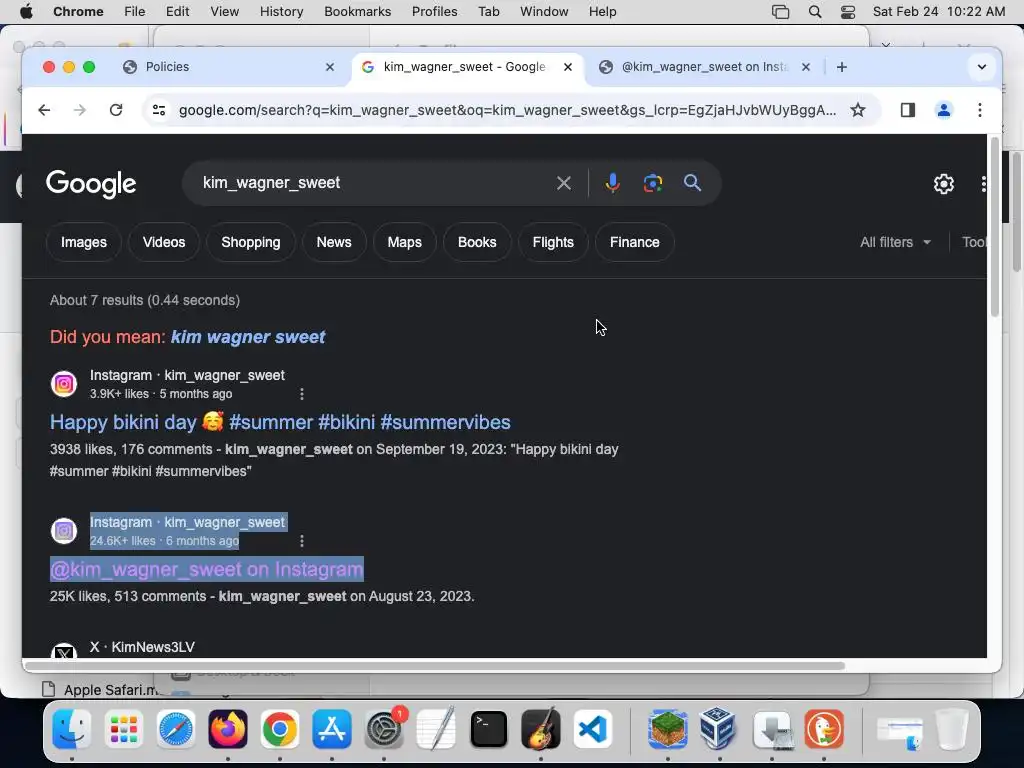Filter results by Flights
This screenshot has width=1024, height=768.
pos(552,242)
